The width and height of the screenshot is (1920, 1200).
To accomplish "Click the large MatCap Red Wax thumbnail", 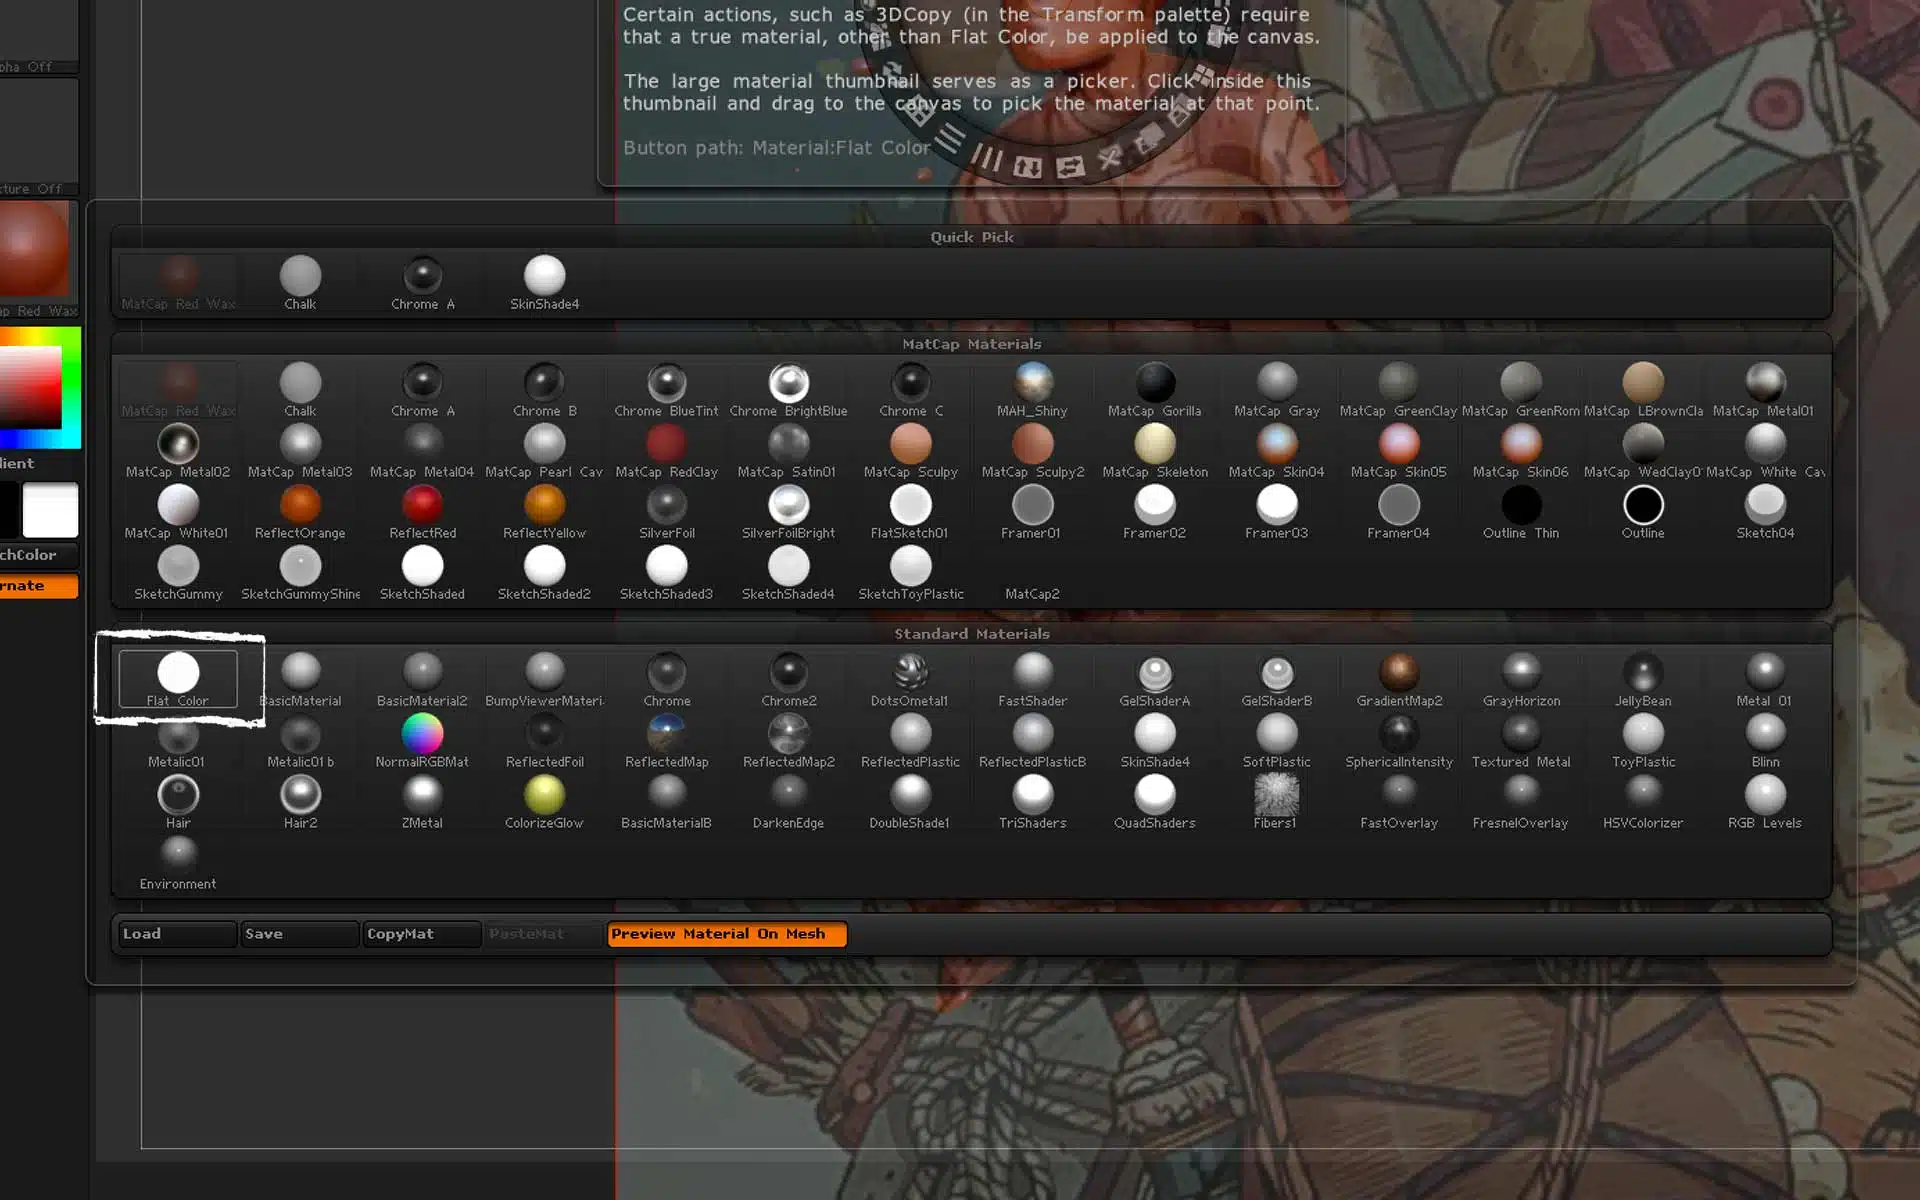I will click(36, 250).
